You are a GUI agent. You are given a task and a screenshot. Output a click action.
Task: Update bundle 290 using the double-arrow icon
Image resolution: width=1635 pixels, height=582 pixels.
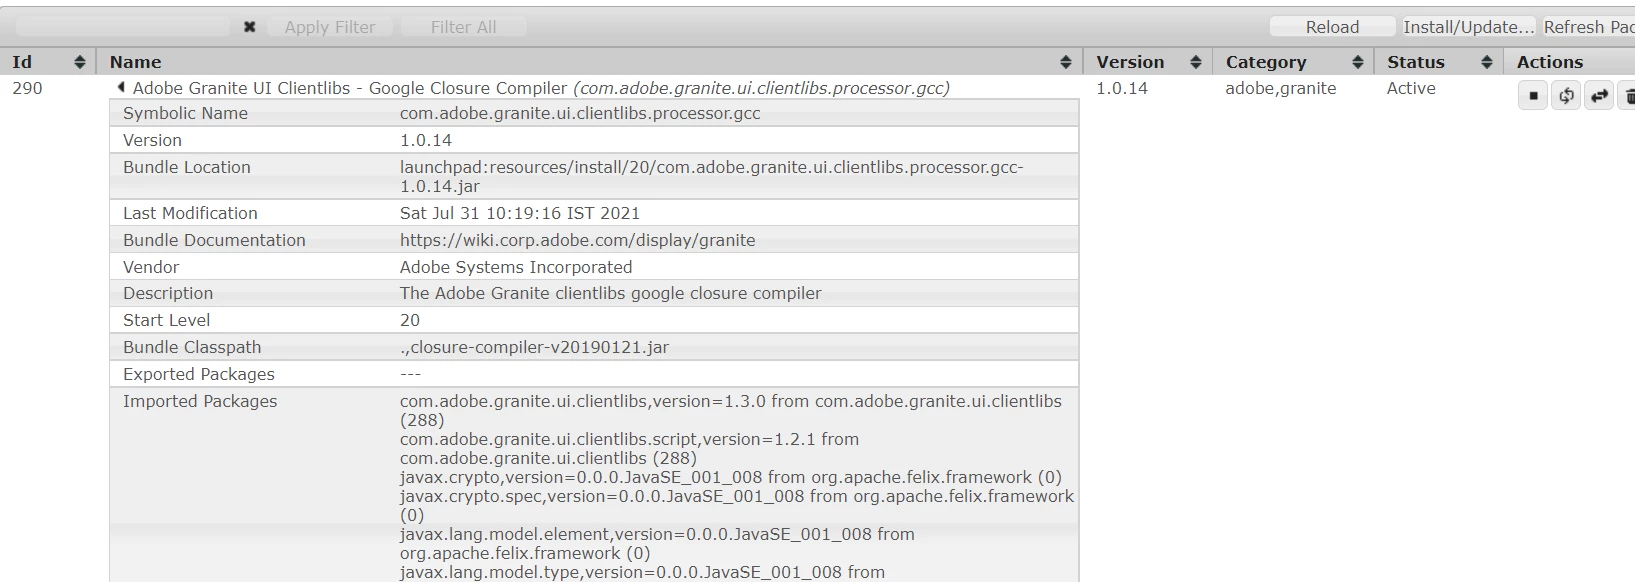1599,96
